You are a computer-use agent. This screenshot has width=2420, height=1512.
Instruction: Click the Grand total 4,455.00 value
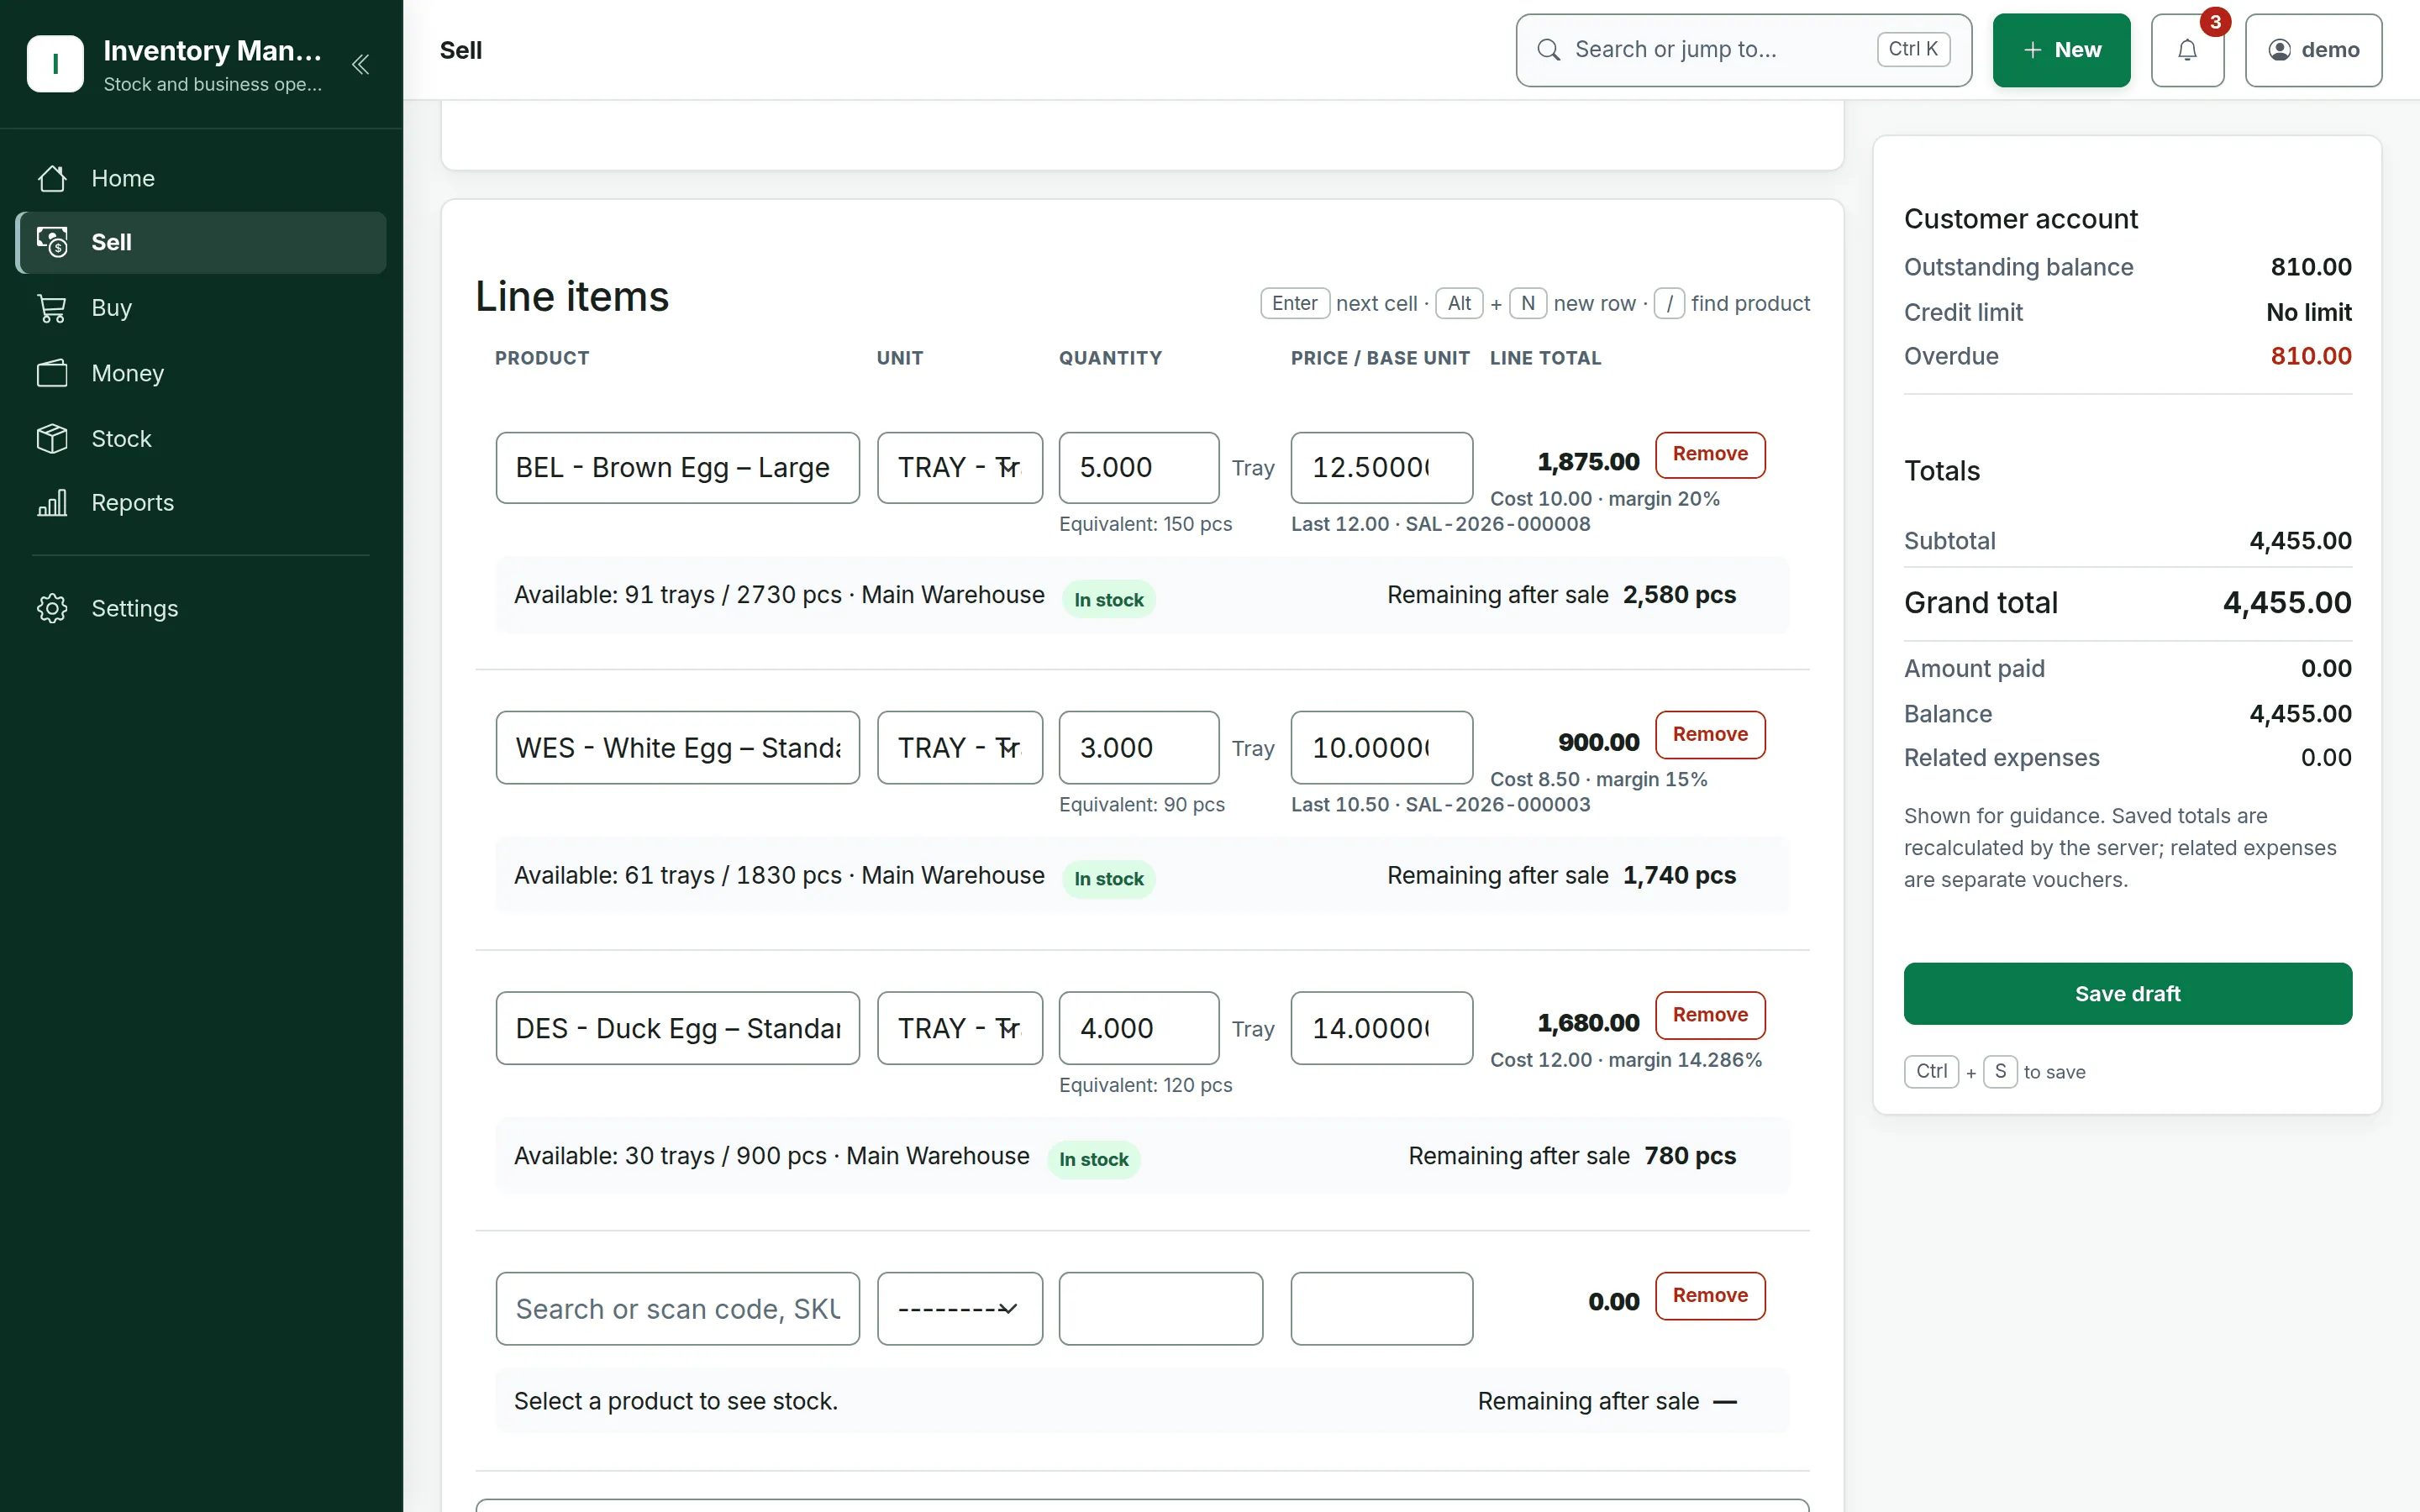[2286, 603]
